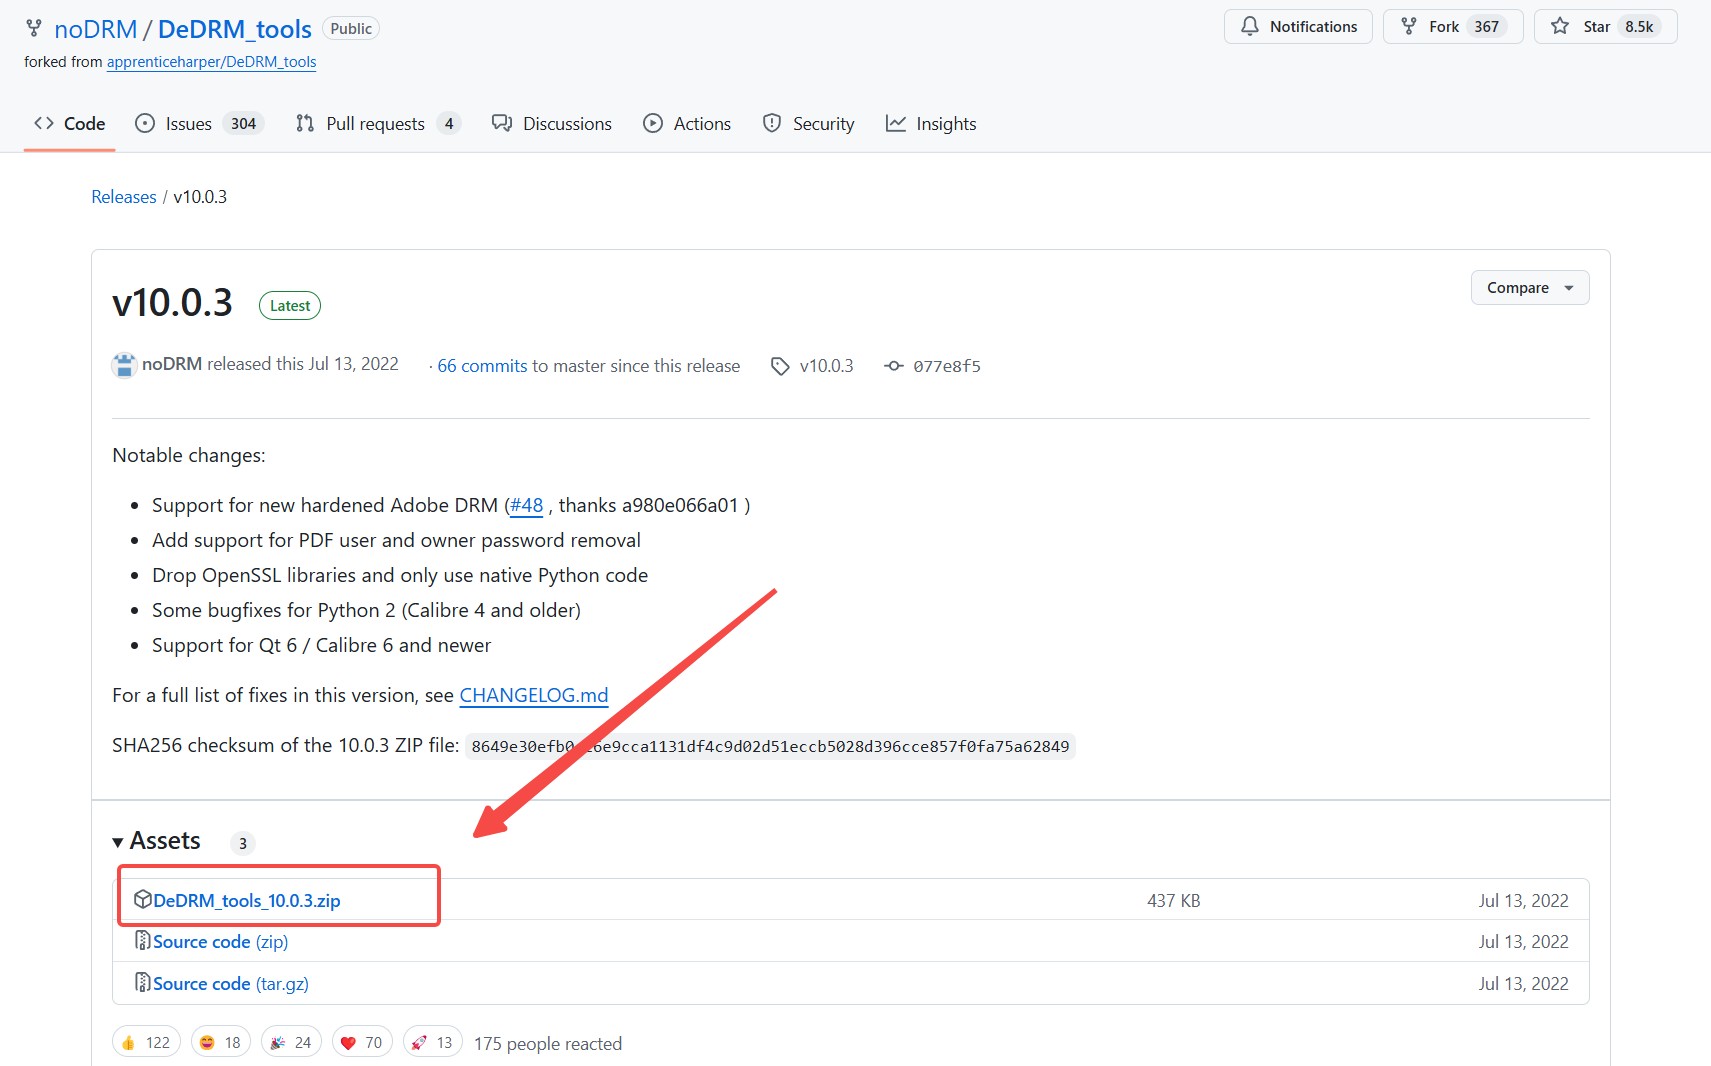
Task: Open the DeDRM_tools repository link
Action: click(x=235, y=29)
